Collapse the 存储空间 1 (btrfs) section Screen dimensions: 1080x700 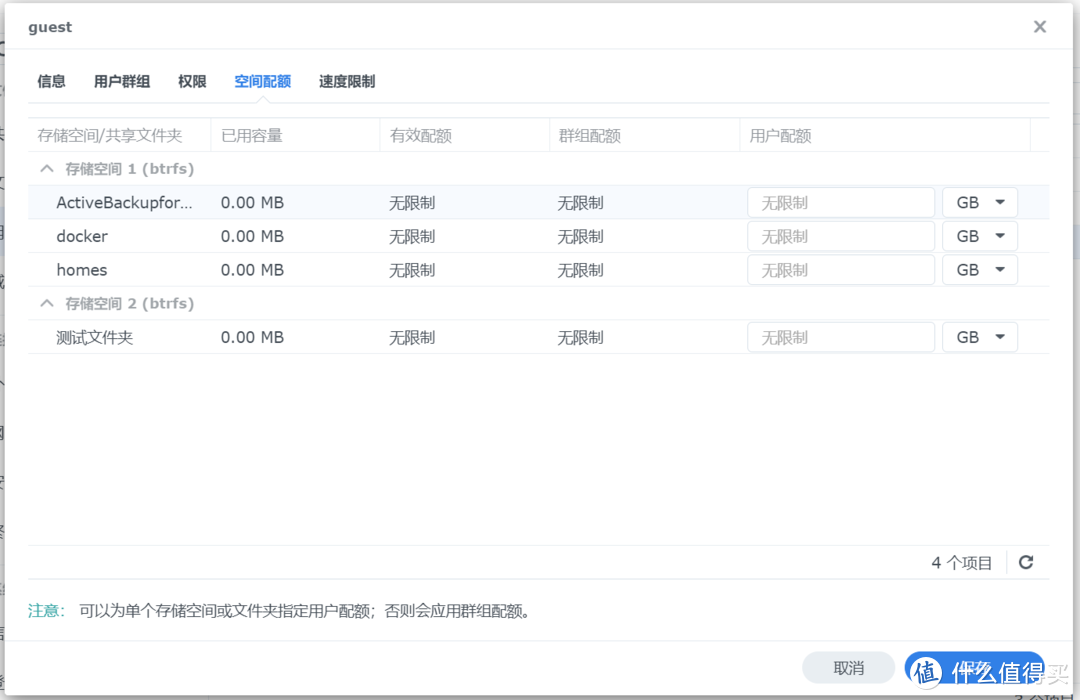tap(45, 168)
